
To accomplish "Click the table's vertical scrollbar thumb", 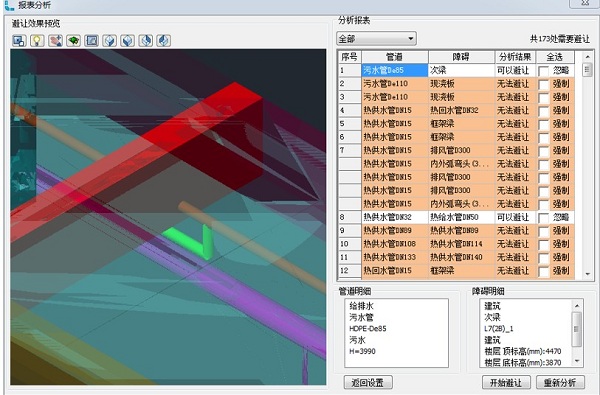I will point(587,70).
